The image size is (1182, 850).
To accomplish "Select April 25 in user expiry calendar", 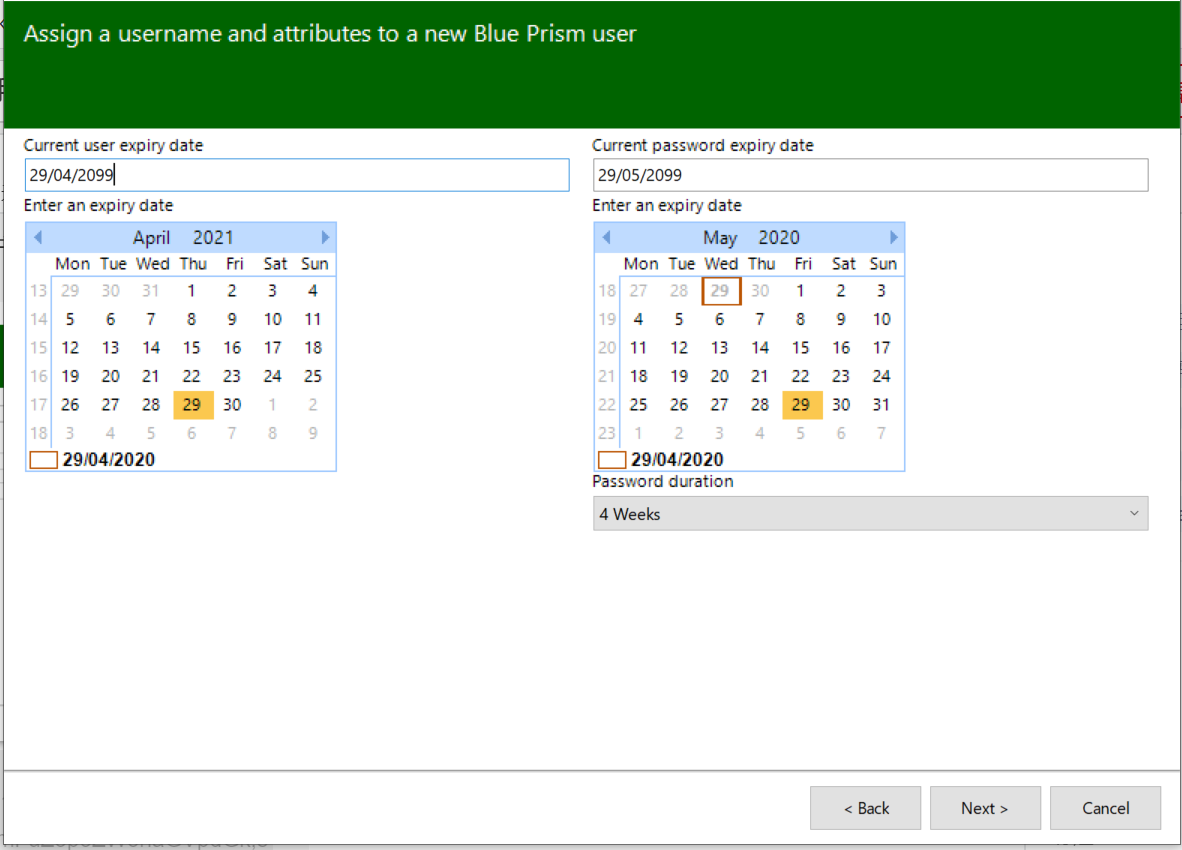I will tap(313, 376).
